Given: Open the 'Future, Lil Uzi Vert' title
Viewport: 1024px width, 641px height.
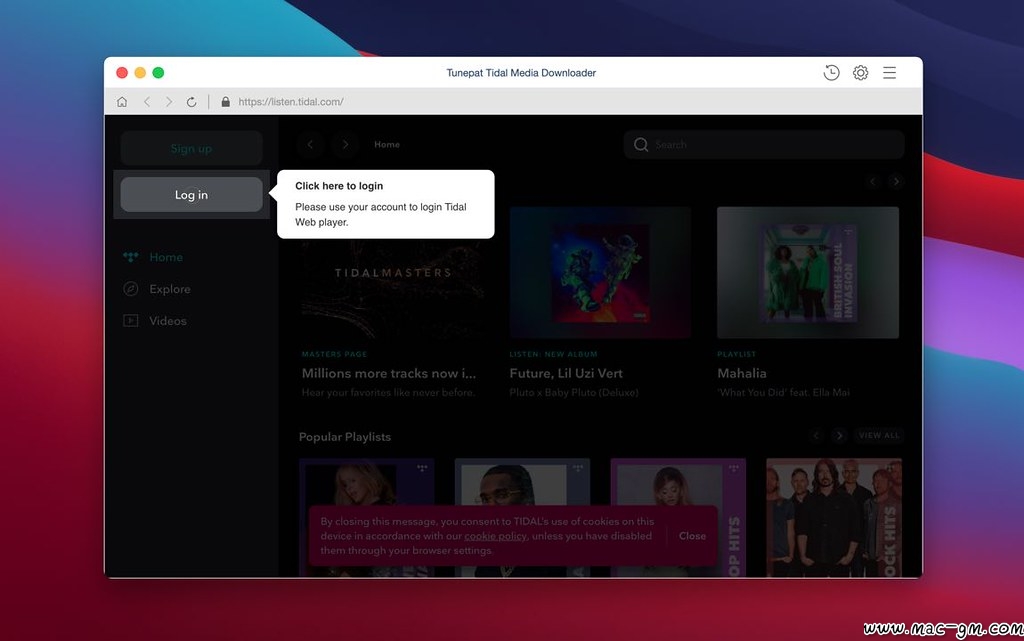Looking at the screenshot, I should (566, 373).
